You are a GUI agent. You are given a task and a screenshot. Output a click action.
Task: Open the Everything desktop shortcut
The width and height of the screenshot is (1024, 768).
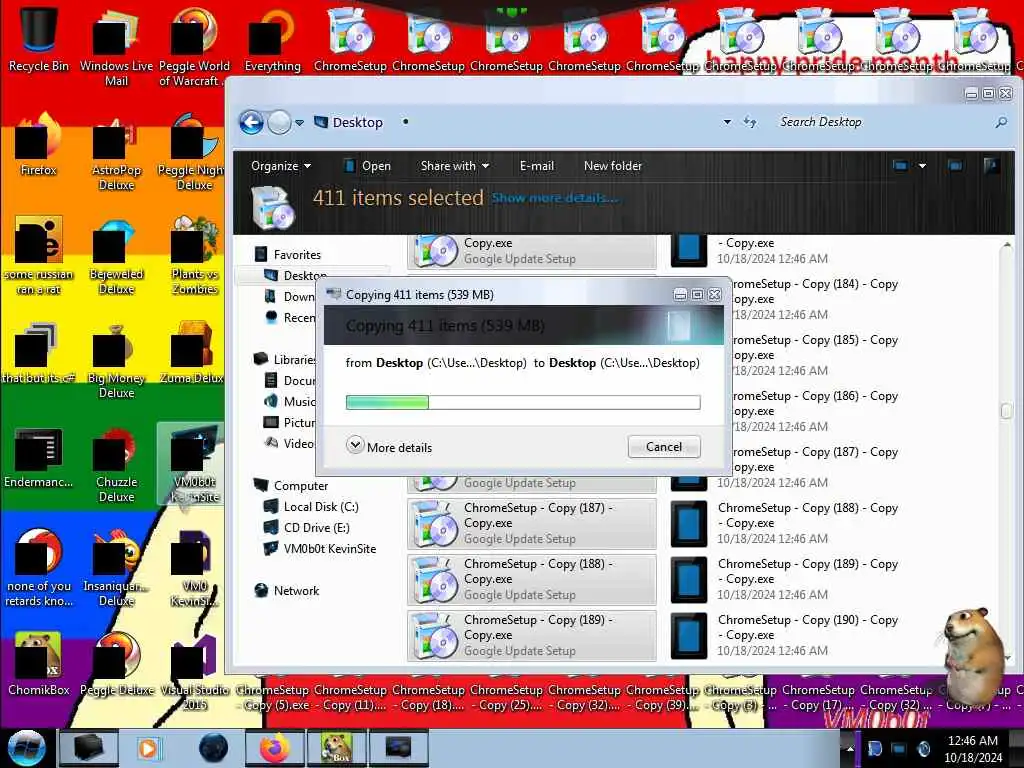(x=272, y=40)
